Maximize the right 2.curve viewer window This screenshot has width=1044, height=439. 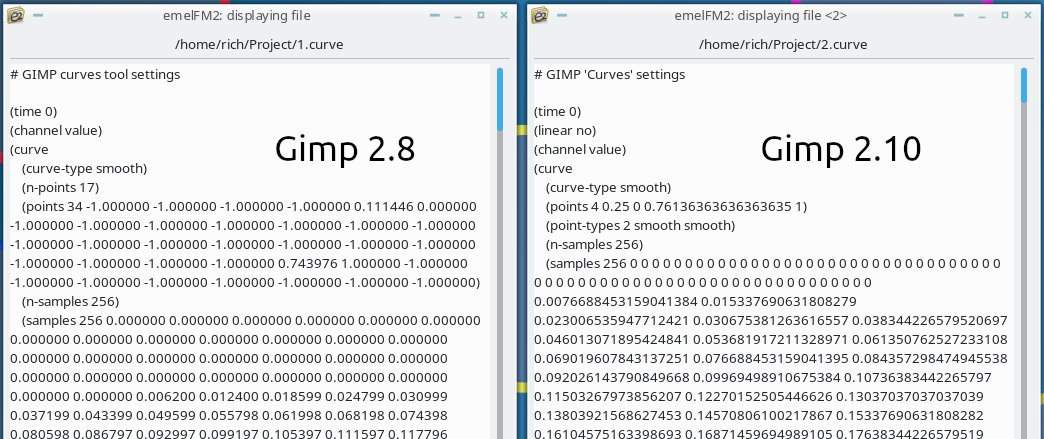coord(1005,15)
